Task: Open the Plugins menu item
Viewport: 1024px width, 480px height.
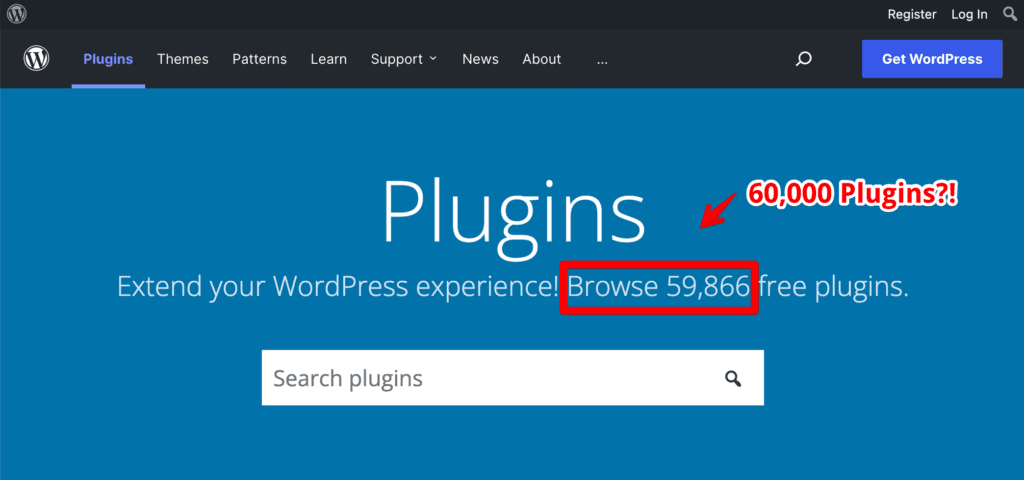Action: coord(108,59)
